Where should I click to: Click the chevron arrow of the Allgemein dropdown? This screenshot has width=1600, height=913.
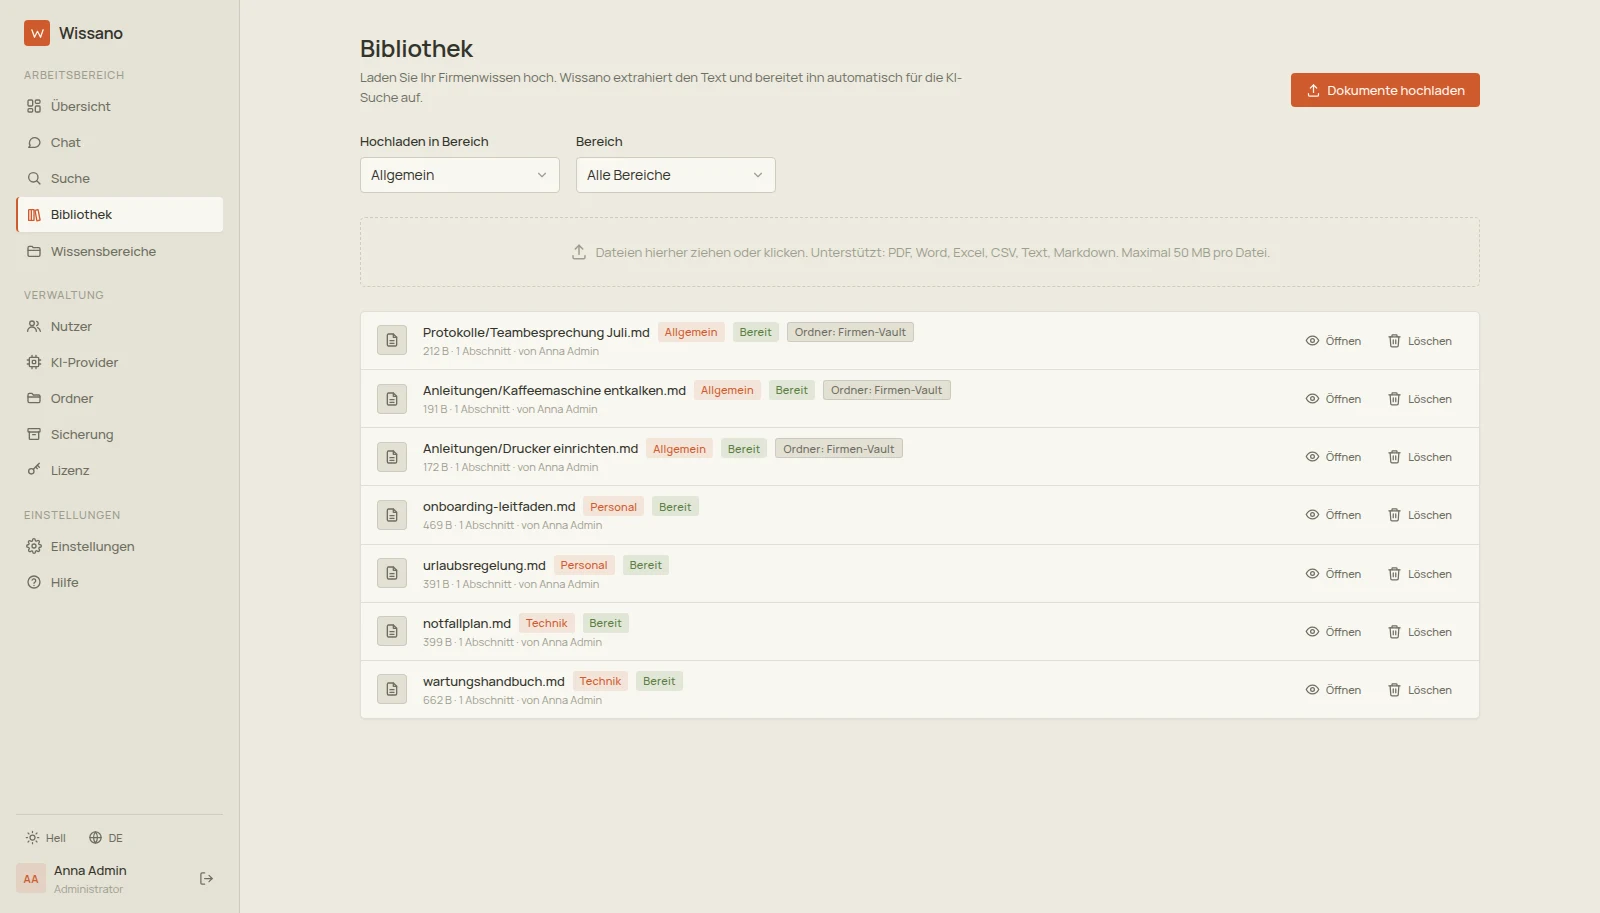point(542,175)
